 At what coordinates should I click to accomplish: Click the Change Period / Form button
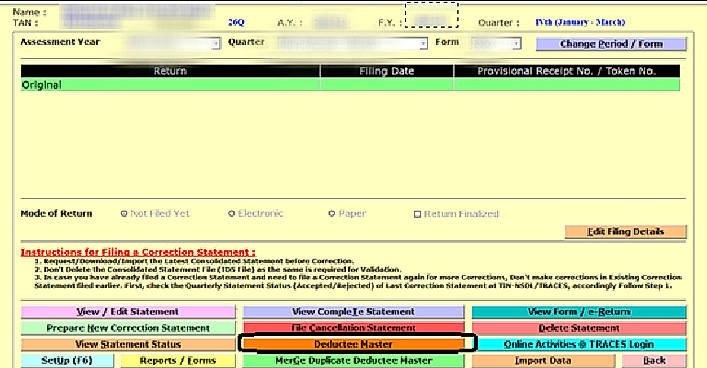[611, 44]
